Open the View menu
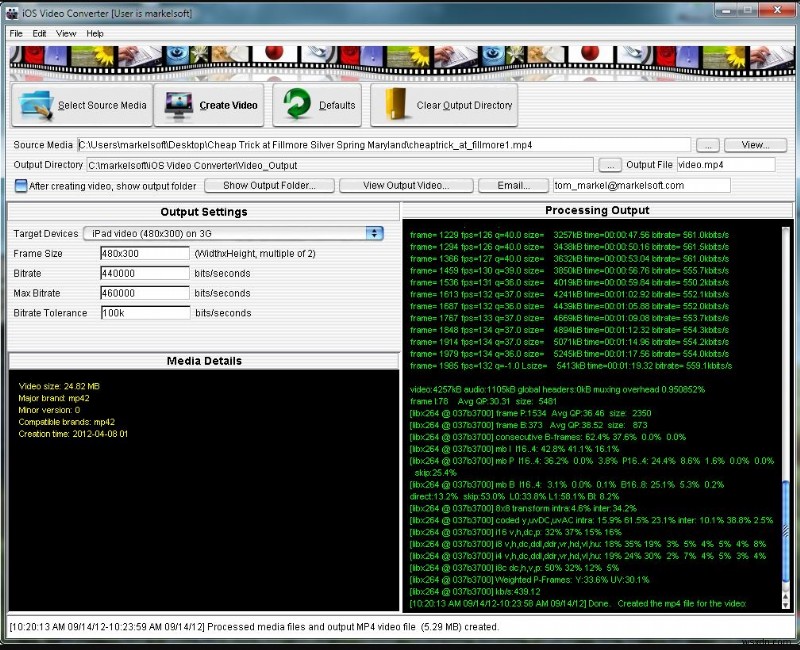Image resolution: width=800 pixels, height=650 pixels. 66,33
